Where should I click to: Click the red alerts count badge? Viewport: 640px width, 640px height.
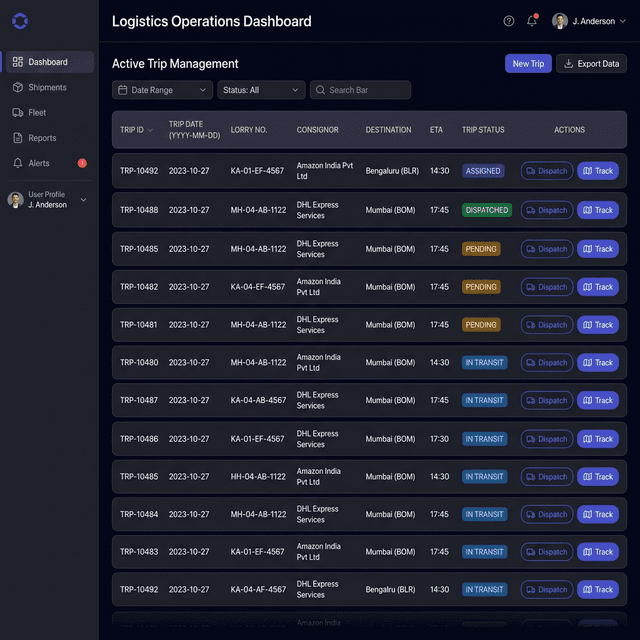(82, 163)
